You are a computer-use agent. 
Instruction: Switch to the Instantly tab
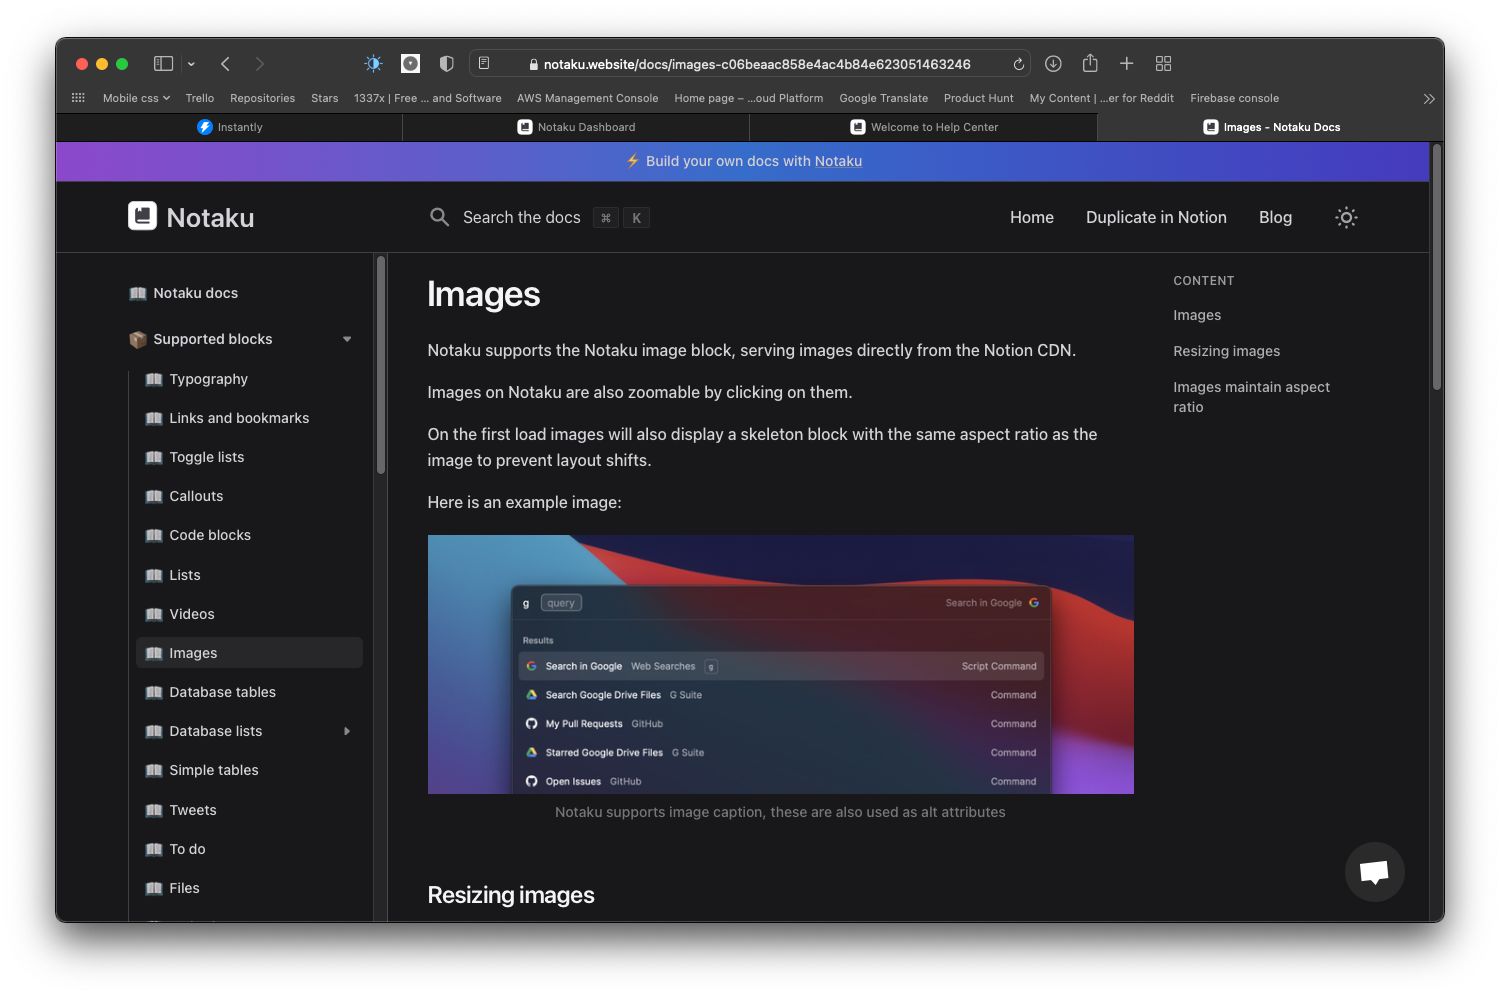(229, 127)
